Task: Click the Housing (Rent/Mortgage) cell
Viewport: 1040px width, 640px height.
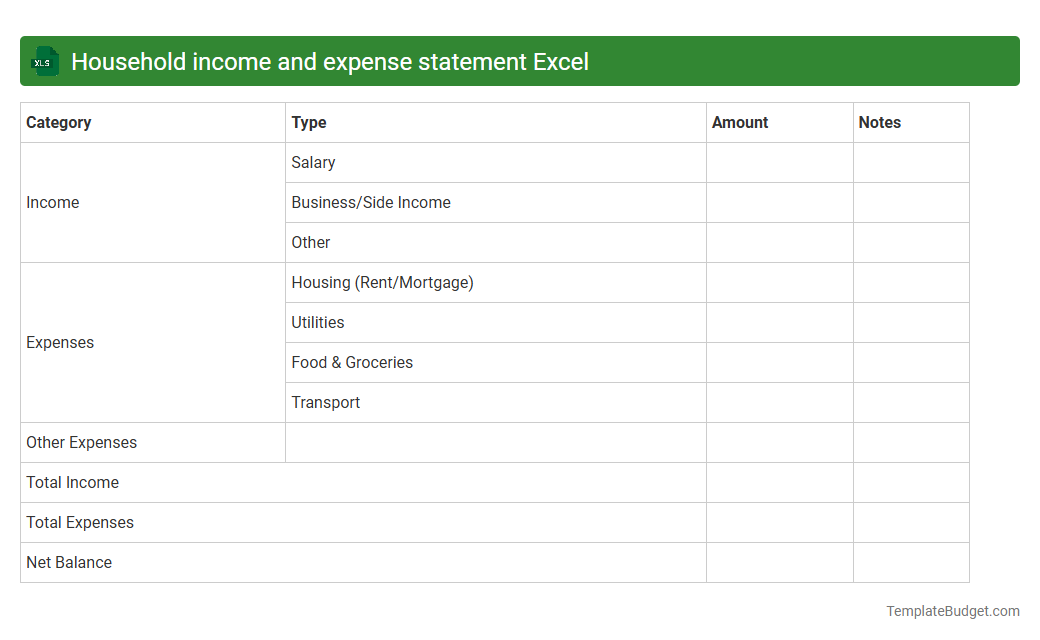Action: click(x=383, y=282)
